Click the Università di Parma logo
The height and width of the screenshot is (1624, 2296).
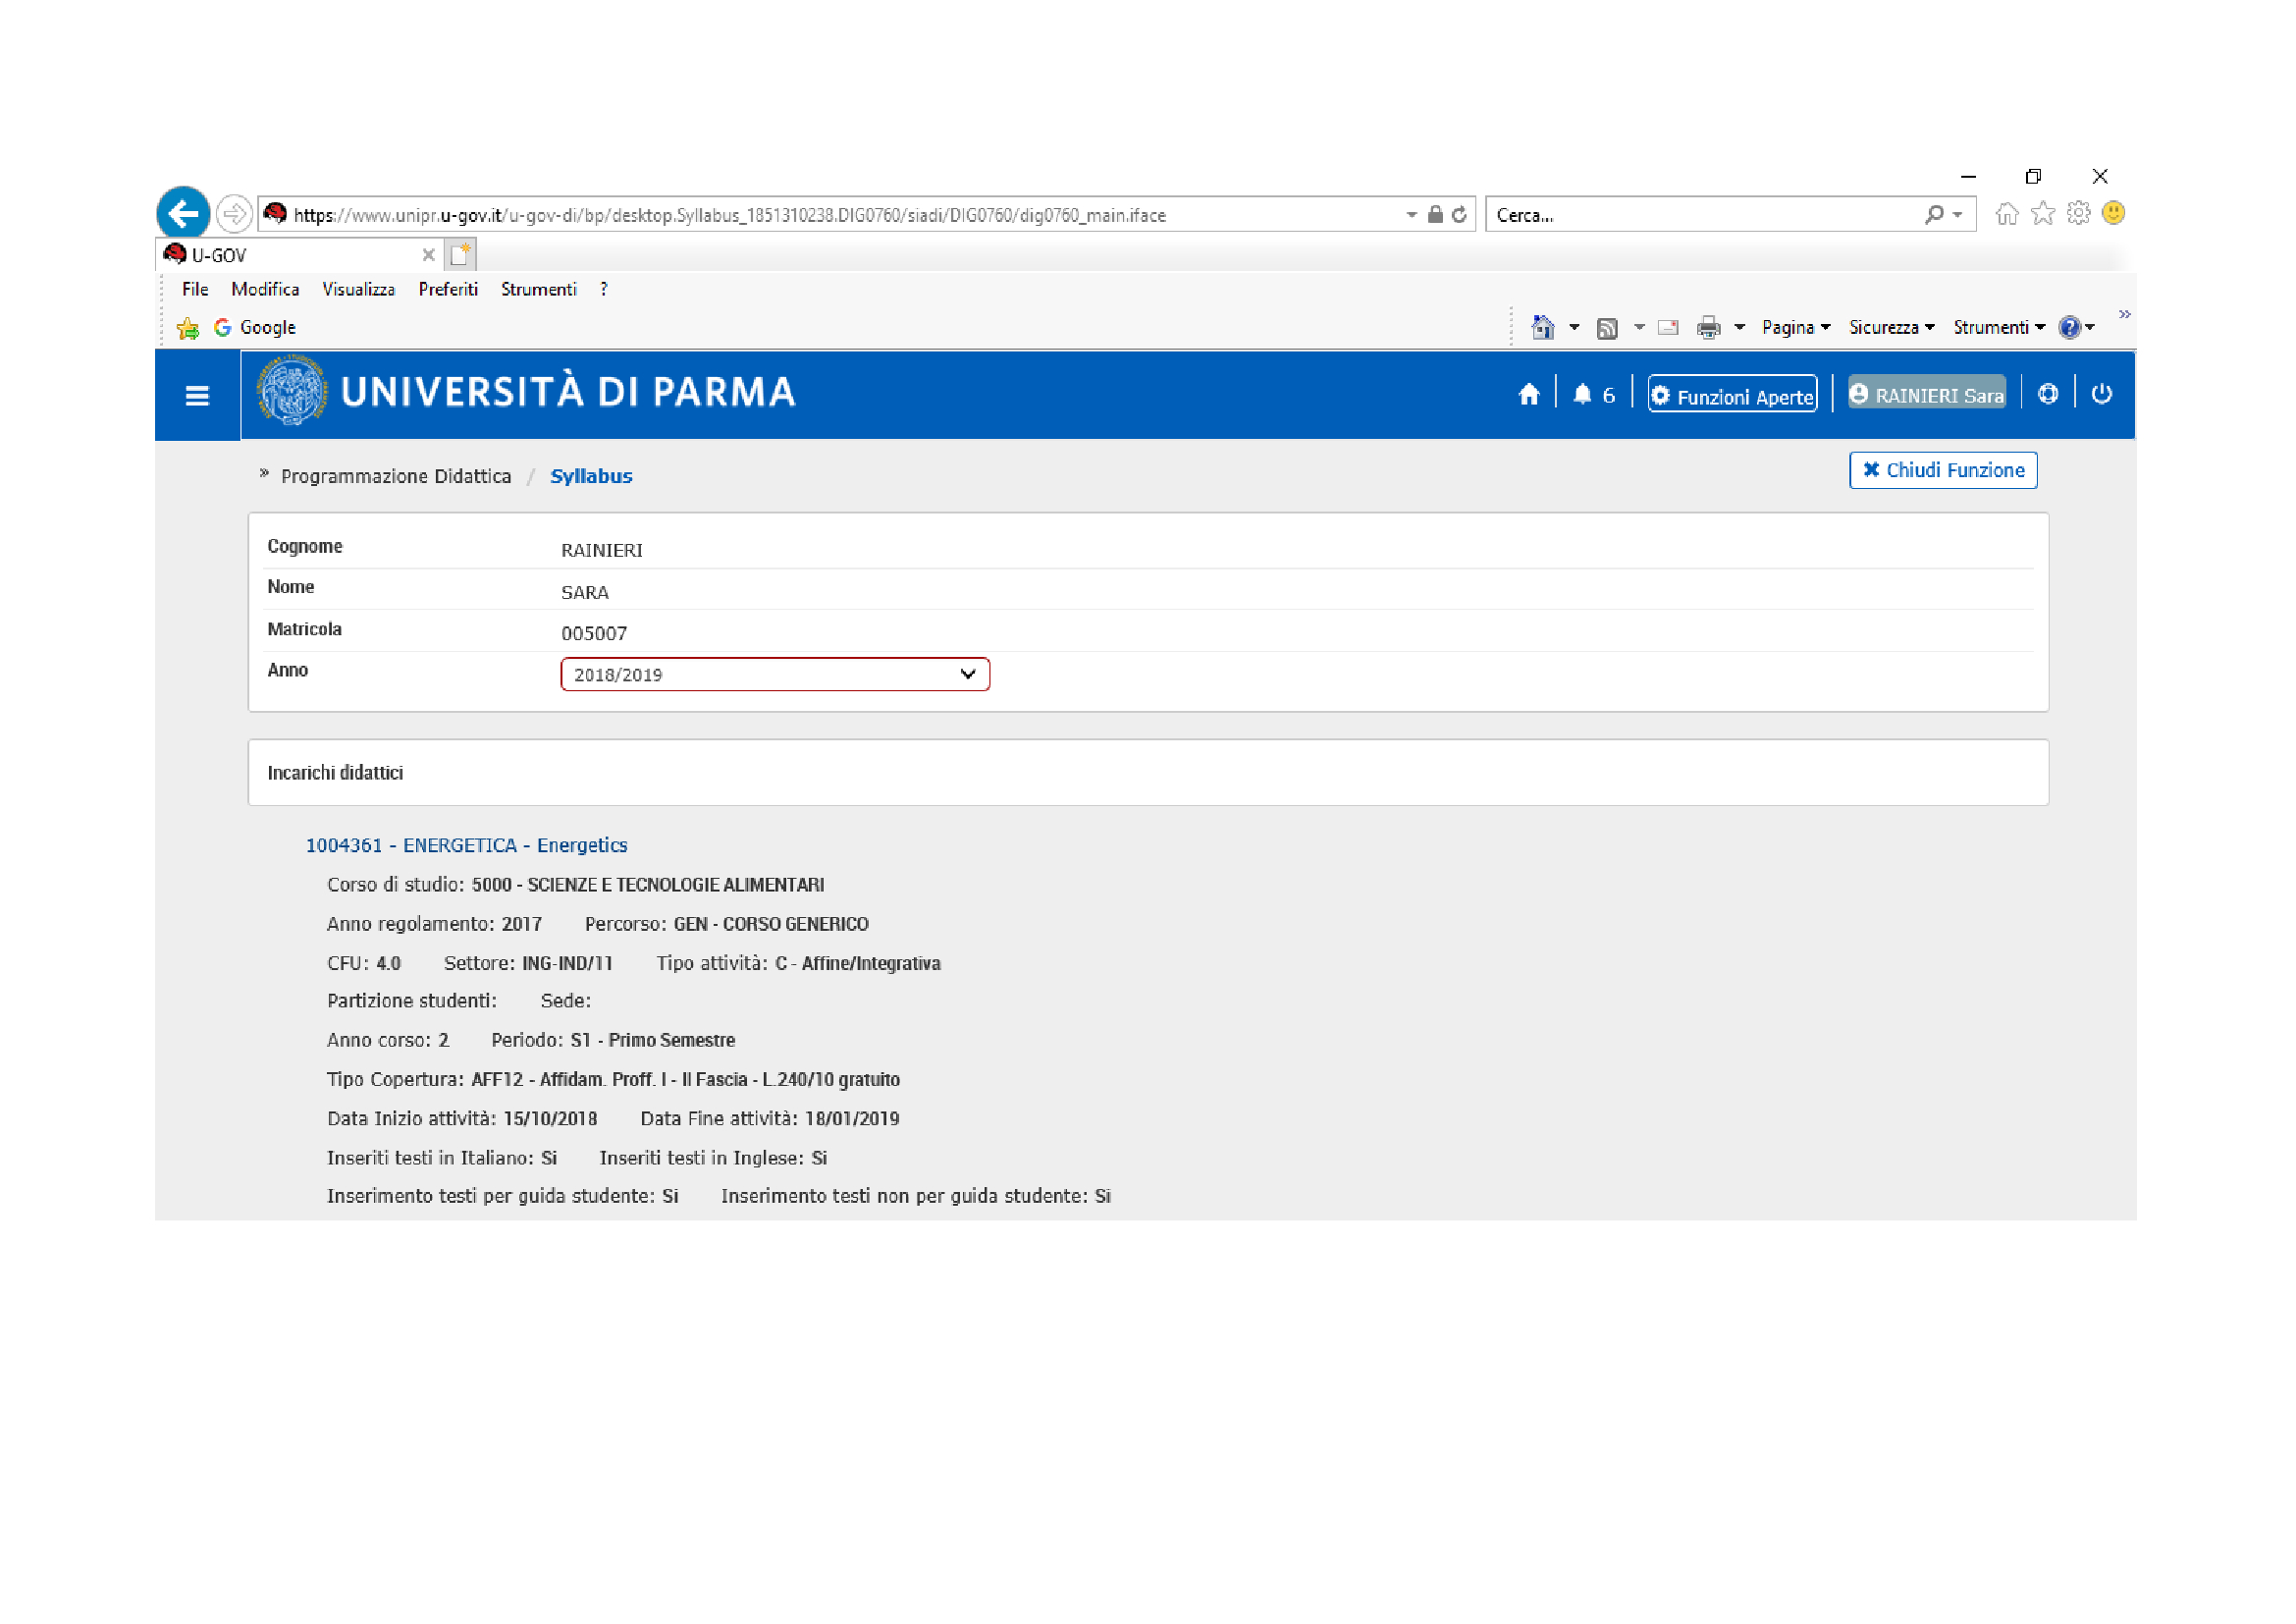tap(527, 392)
